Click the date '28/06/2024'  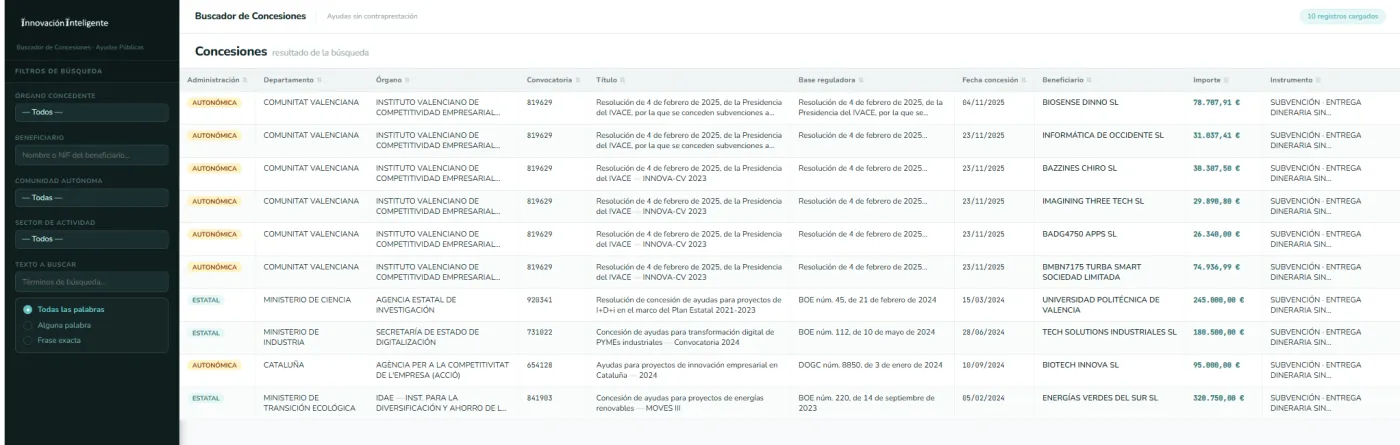coord(983,332)
